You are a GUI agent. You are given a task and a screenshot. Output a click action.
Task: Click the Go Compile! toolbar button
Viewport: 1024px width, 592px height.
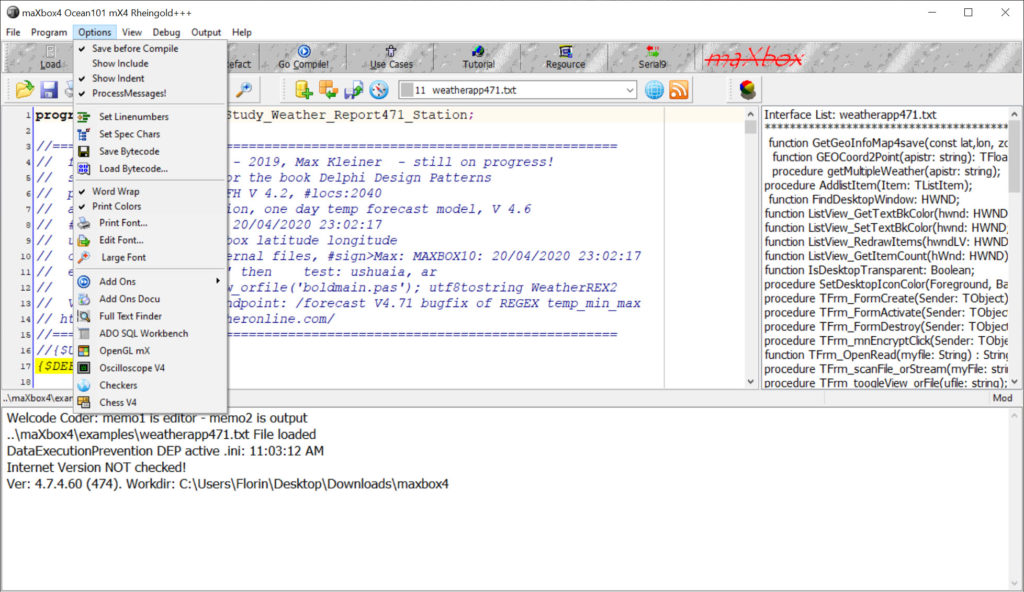pyautogui.click(x=303, y=58)
